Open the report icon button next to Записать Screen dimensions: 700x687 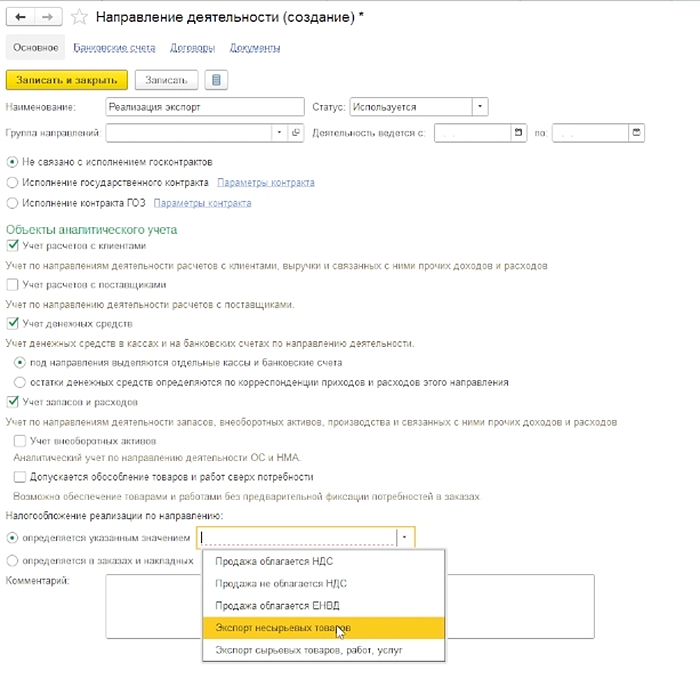(216, 80)
